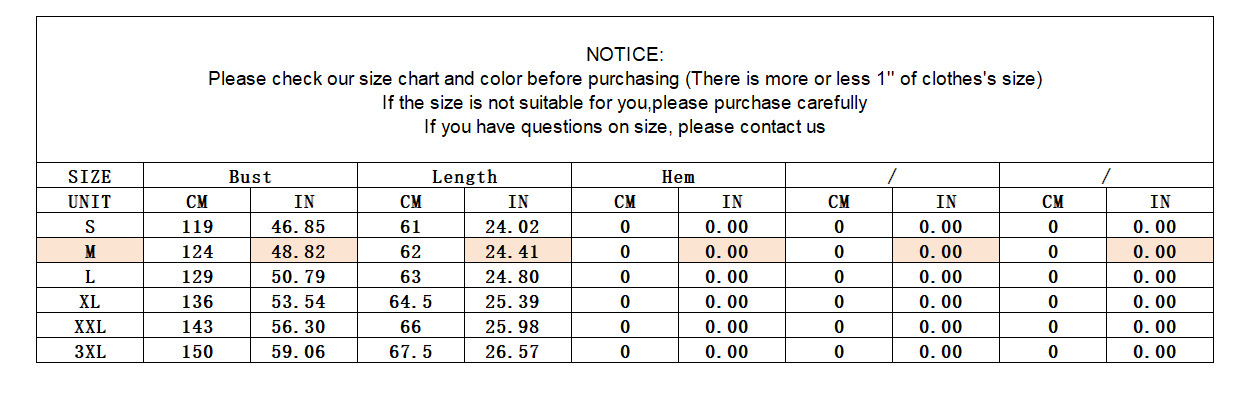Viewport: 1248px width, 402px height.
Task: Click the 'please contact us' notice line
Action: 624,127
